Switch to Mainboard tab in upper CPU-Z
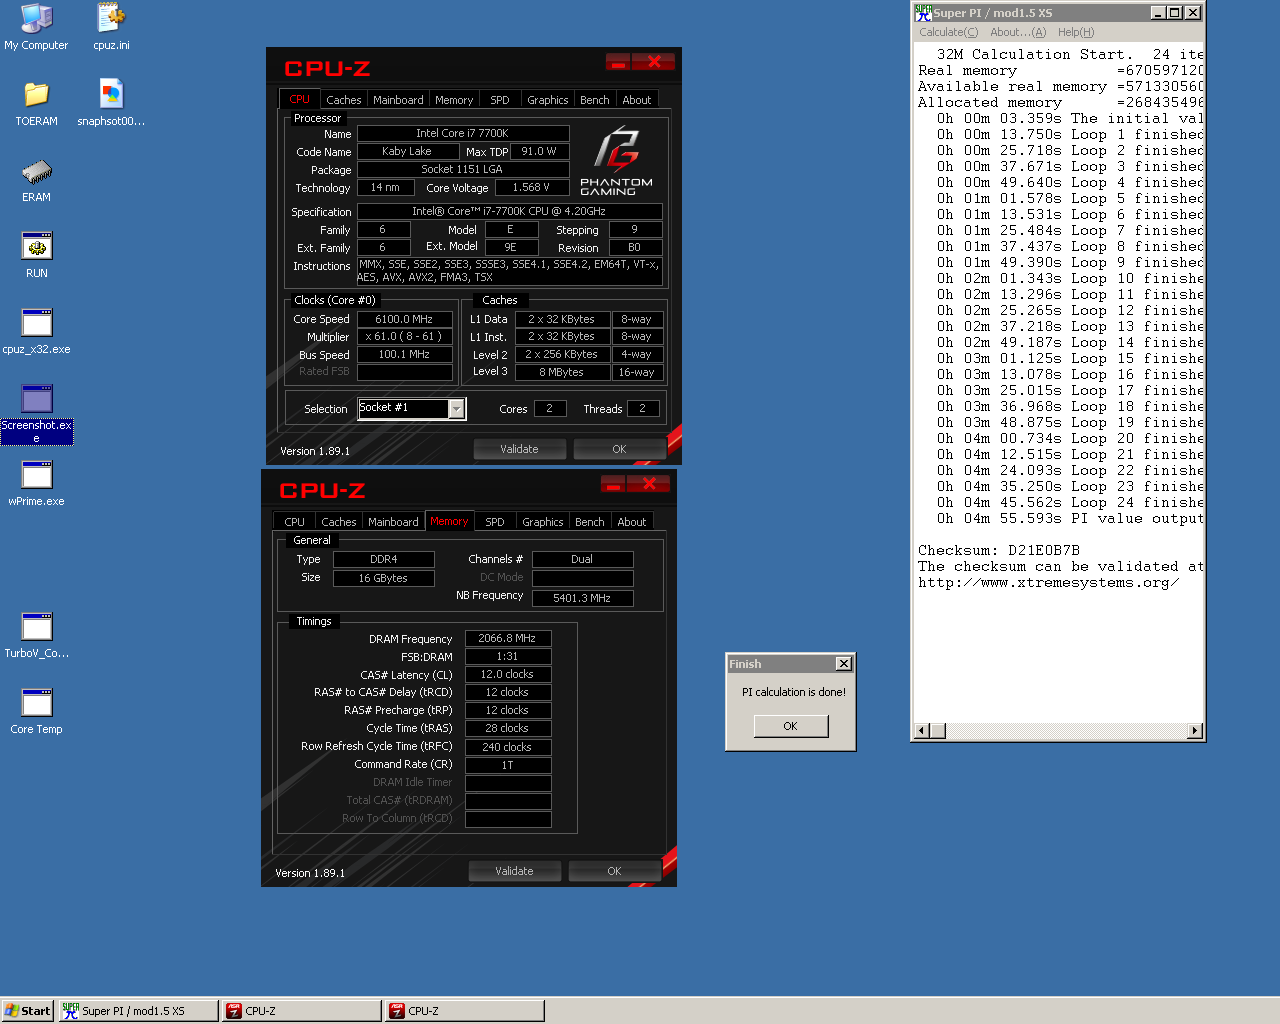 (398, 100)
